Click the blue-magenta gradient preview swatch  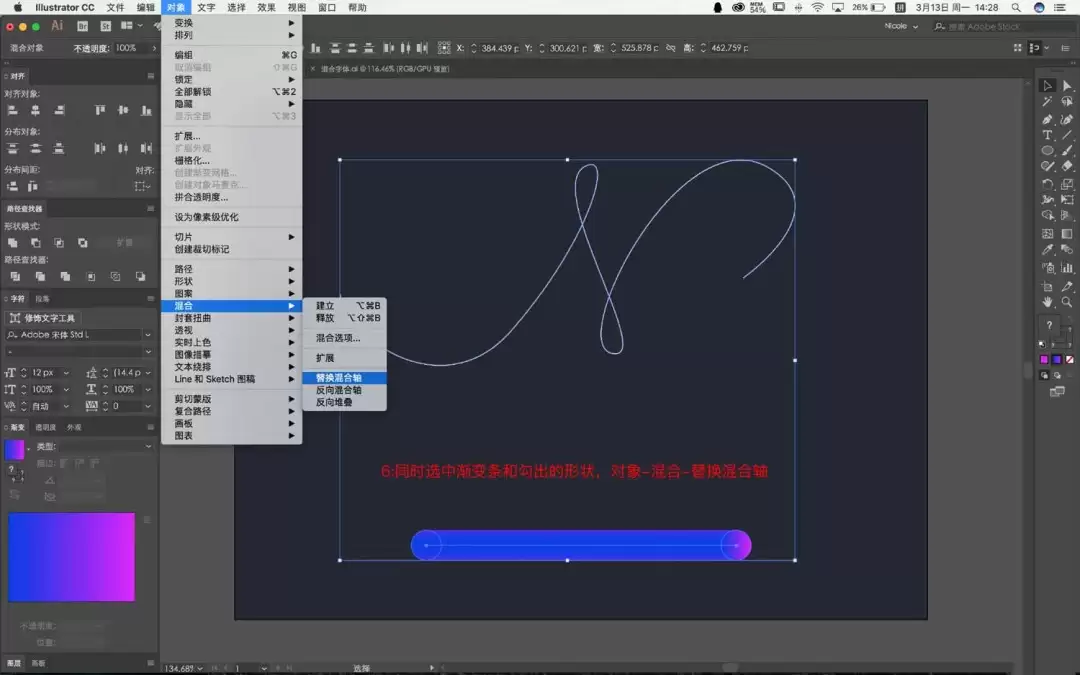72,557
